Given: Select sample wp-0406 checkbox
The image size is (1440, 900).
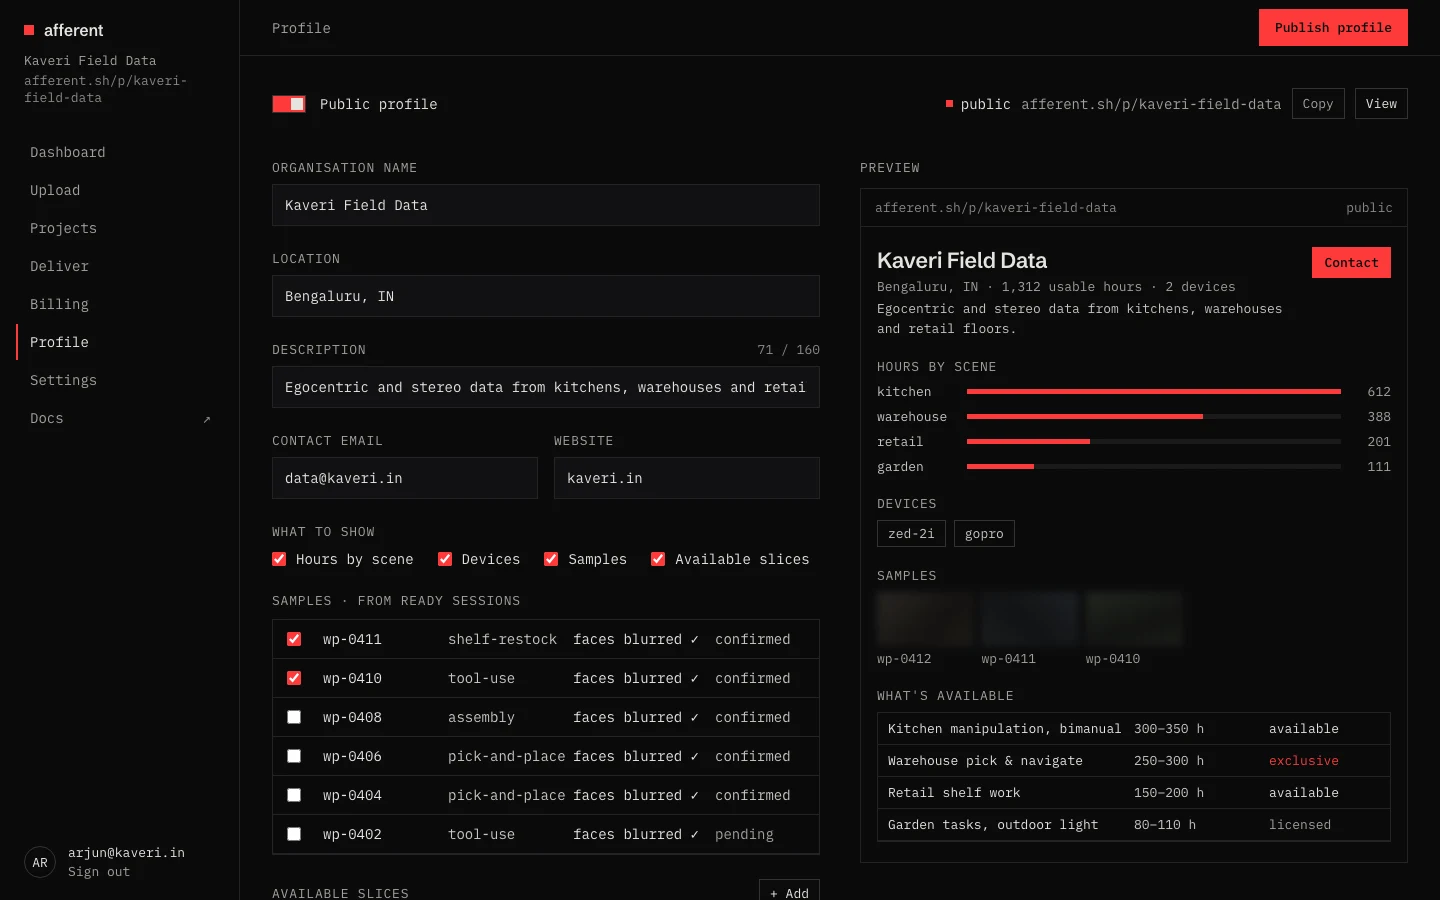Looking at the screenshot, I should 294,756.
